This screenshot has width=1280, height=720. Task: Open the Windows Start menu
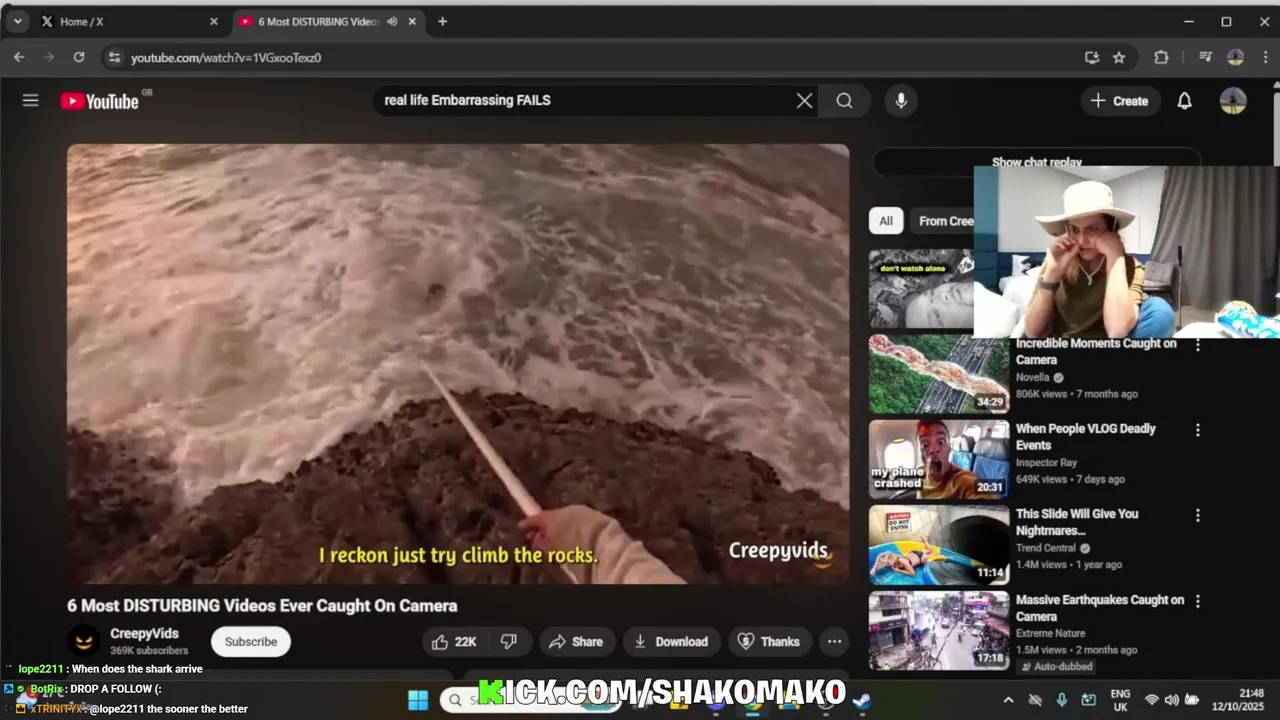pos(418,700)
